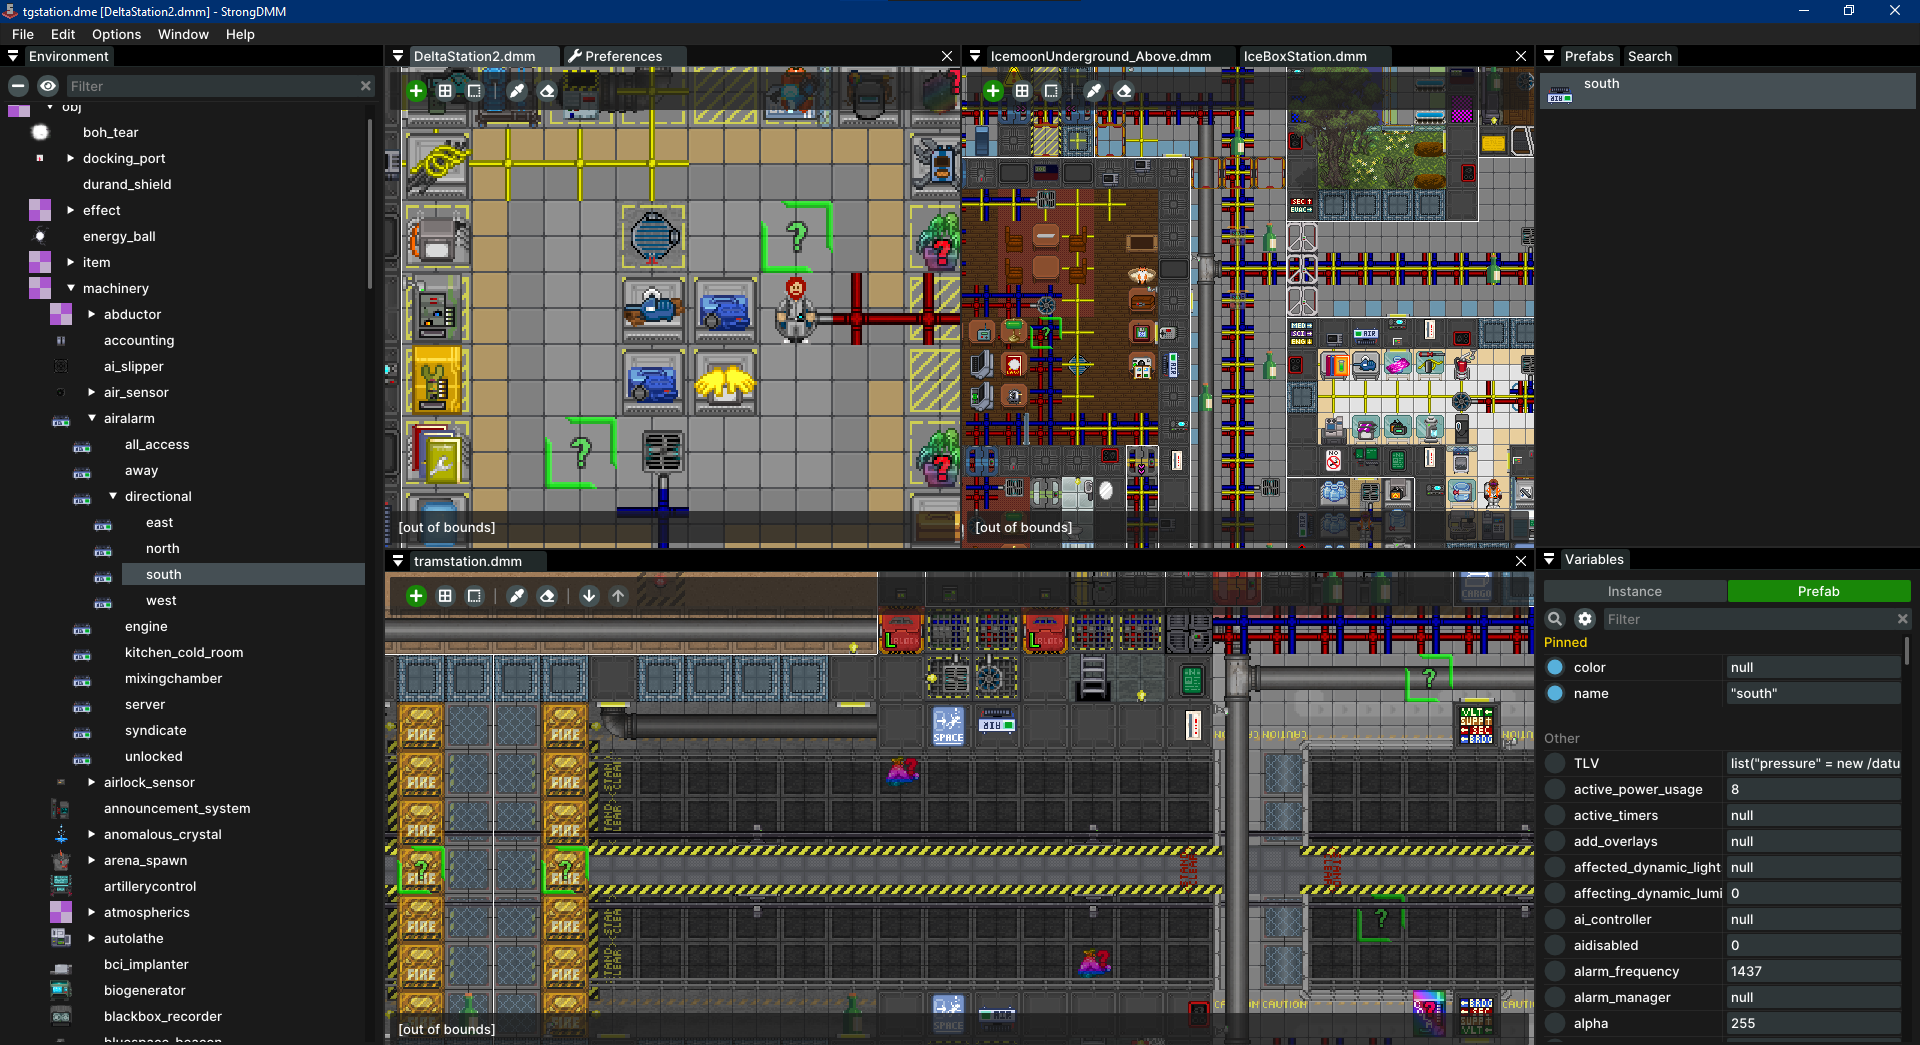Pin the active_timers variable

(1555, 815)
